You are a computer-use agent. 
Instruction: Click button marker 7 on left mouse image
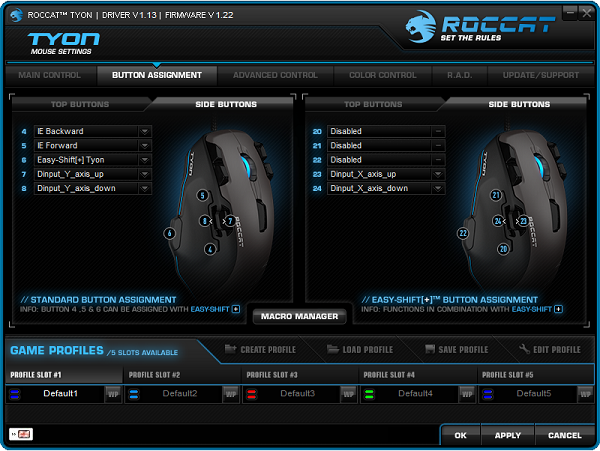point(230,221)
